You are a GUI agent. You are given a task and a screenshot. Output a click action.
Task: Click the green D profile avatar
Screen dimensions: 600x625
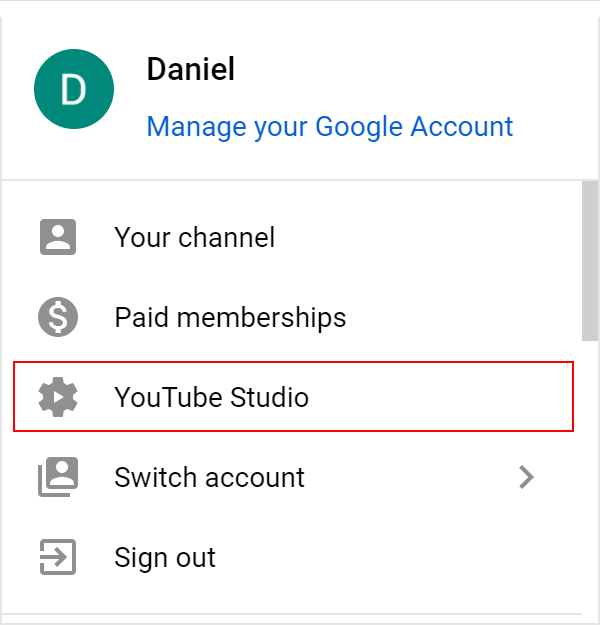[x=74, y=89]
